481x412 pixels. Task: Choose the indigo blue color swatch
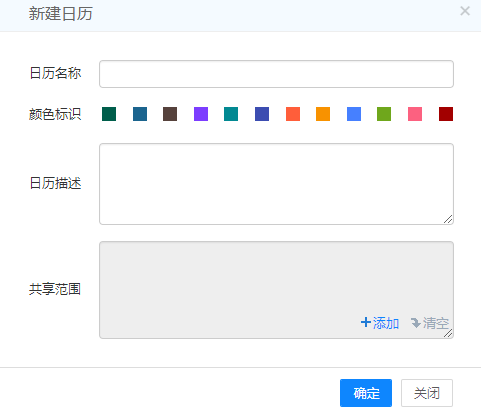pyautogui.click(x=262, y=114)
